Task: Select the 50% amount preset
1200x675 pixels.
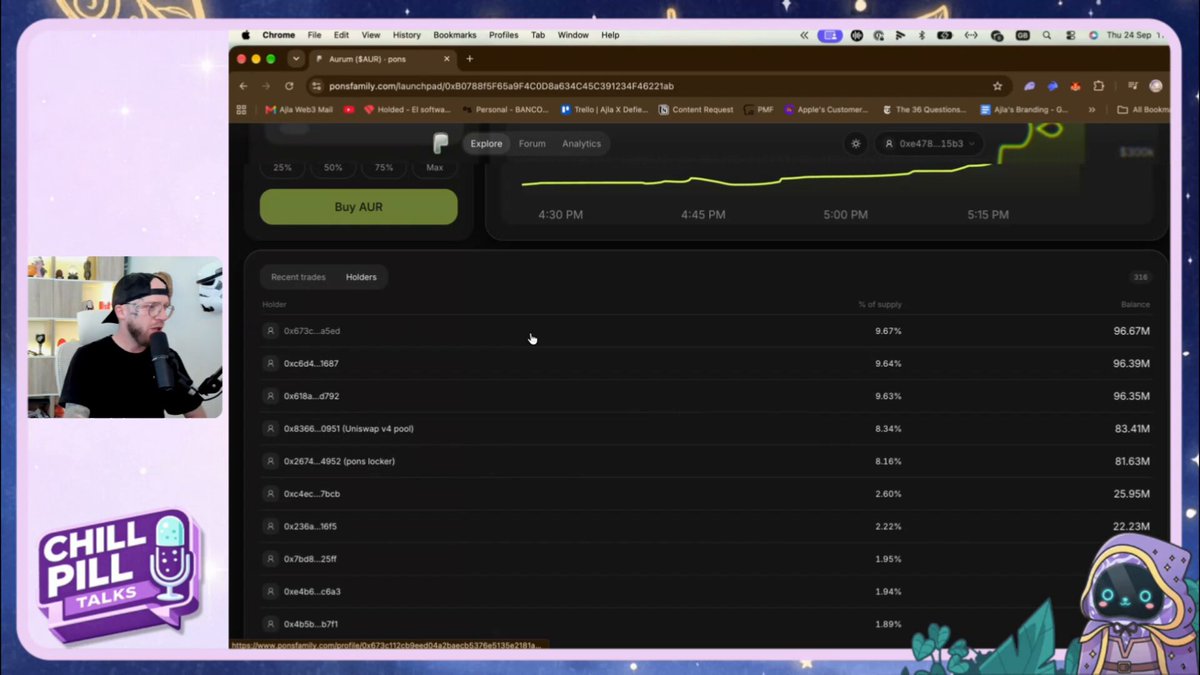Action: click(333, 167)
